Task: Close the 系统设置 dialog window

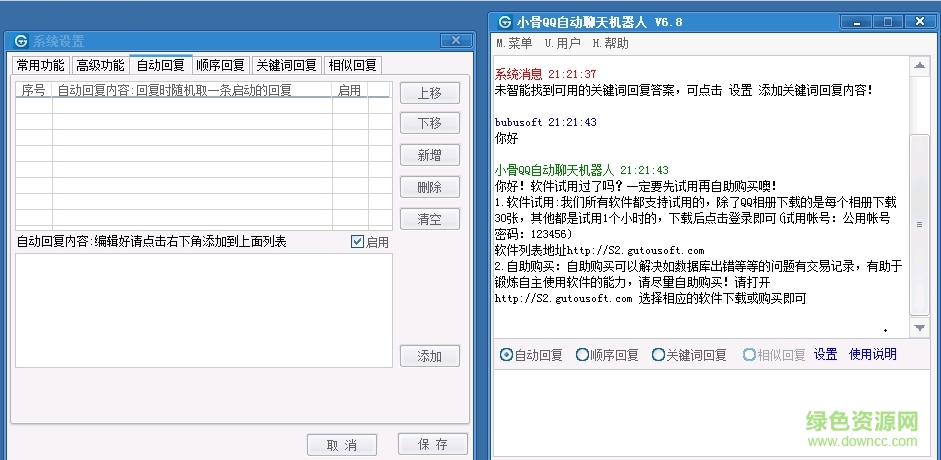Action: pyautogui.click(x=455, y=41)
